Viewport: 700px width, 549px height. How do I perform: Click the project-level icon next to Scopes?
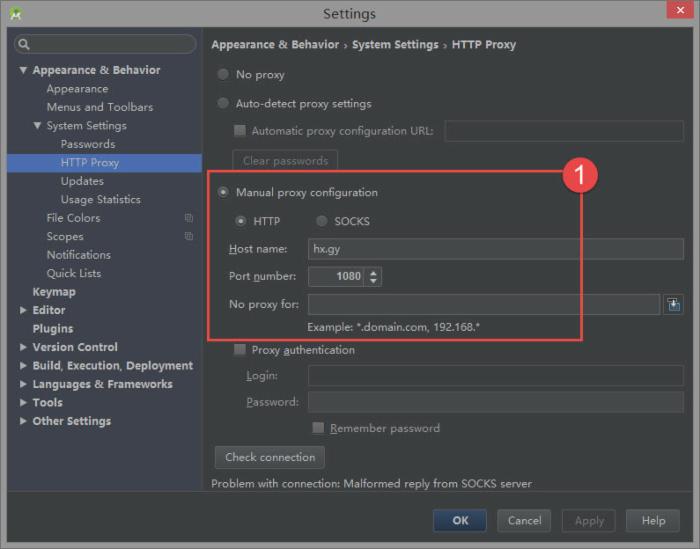click(x=188, y=237)
